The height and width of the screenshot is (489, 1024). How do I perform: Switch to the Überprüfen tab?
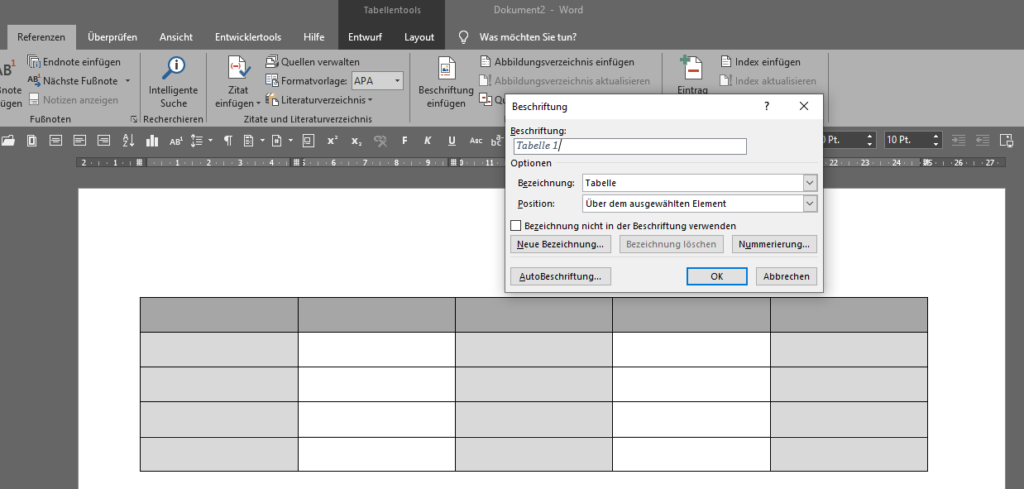[112, 37]
